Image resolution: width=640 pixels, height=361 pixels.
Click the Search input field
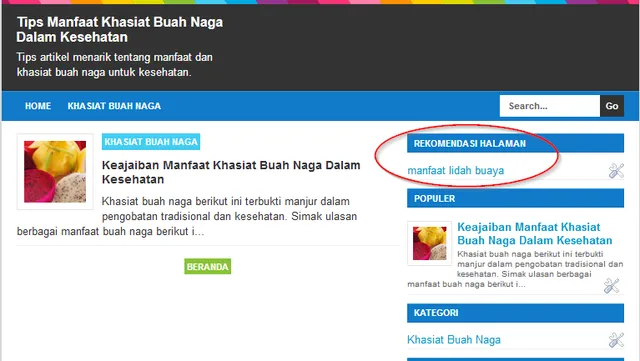[x=550, y=106]
